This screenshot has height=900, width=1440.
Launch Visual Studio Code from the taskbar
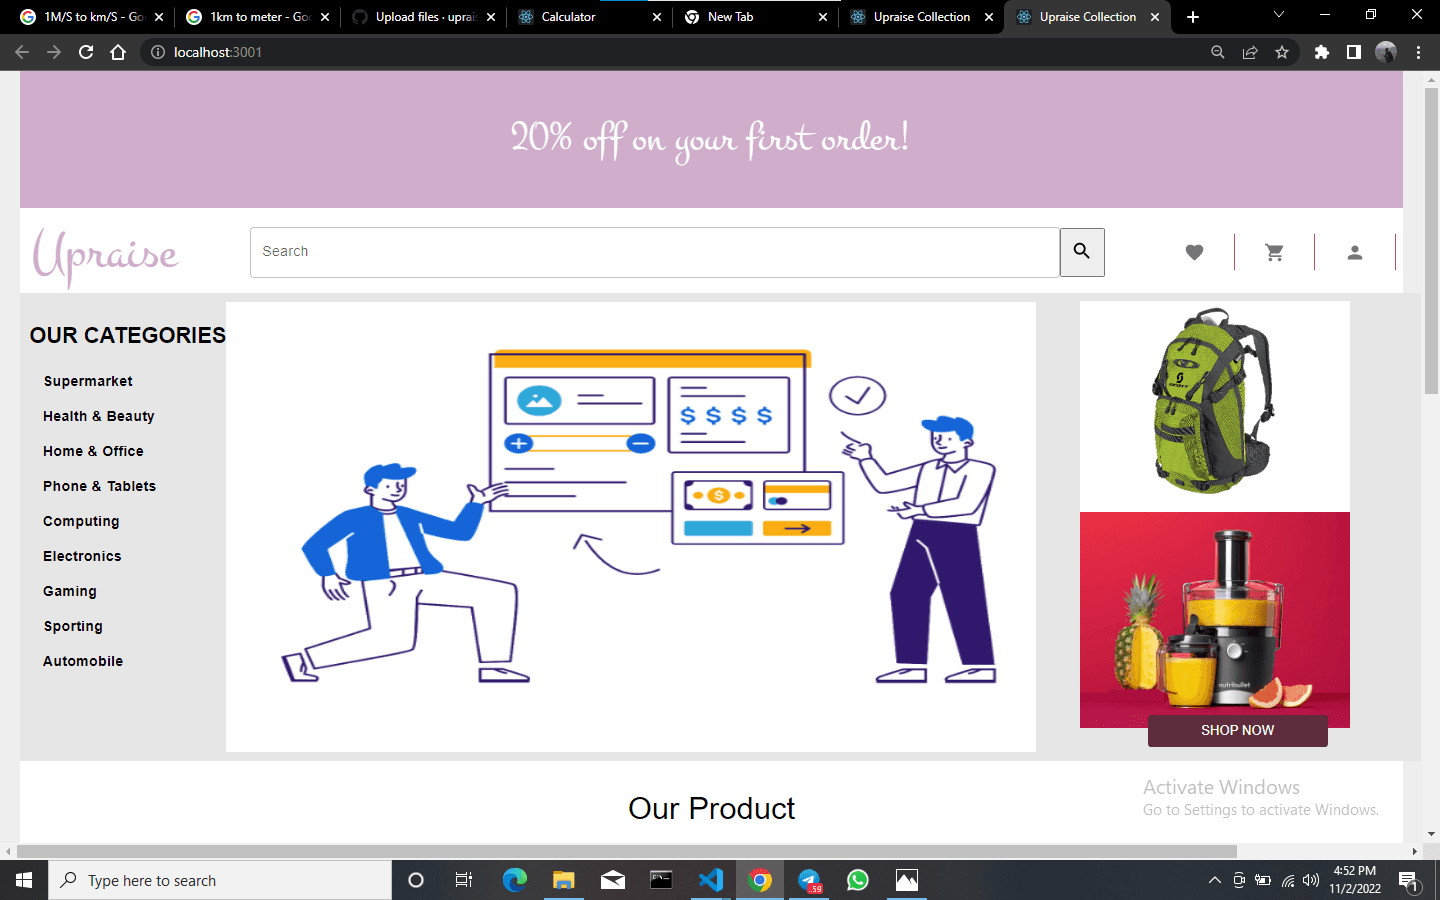(x=711, y=880)
